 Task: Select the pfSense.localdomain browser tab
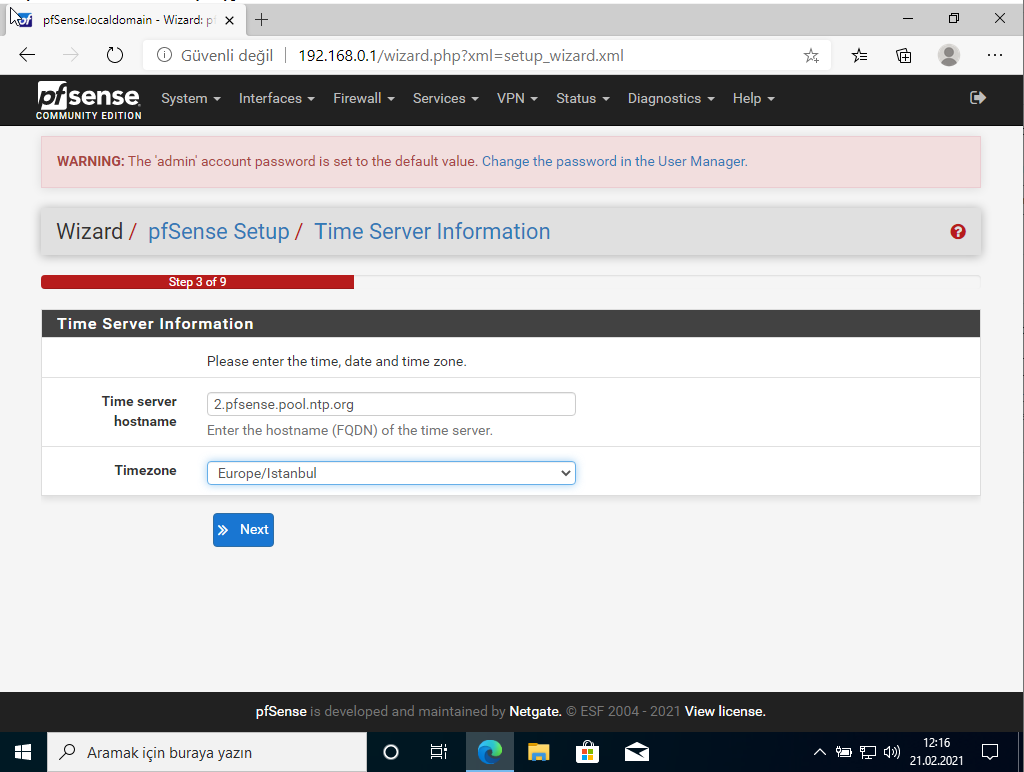coord(124,20)
